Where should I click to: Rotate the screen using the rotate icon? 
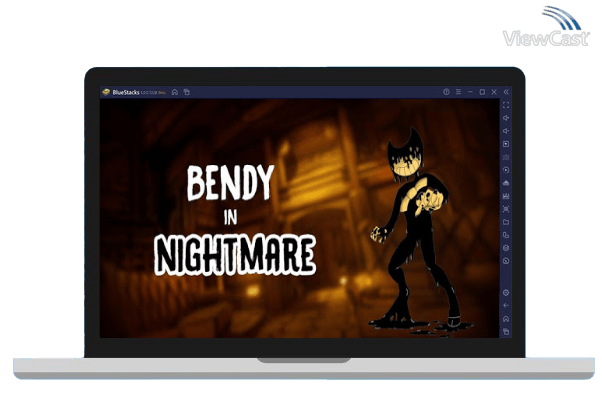tap(506, 235)
